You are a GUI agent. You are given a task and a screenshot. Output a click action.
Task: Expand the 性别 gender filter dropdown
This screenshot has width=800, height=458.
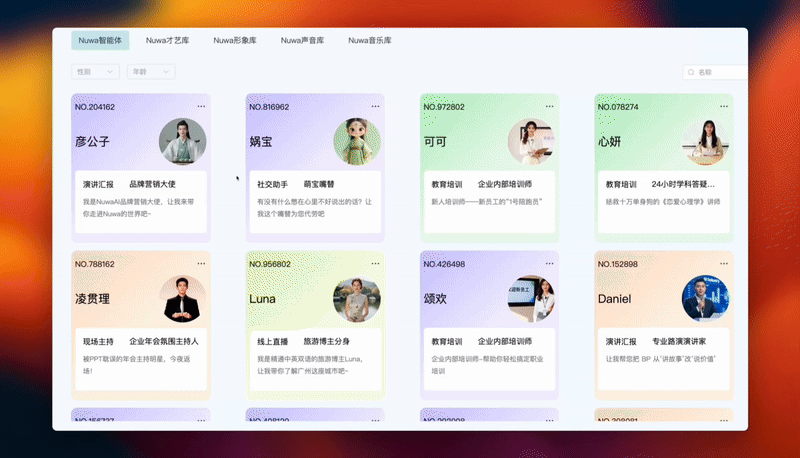(x=96, y=72)
